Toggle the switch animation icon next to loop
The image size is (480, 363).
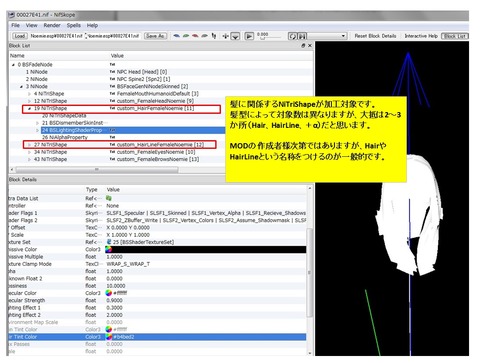302,36
